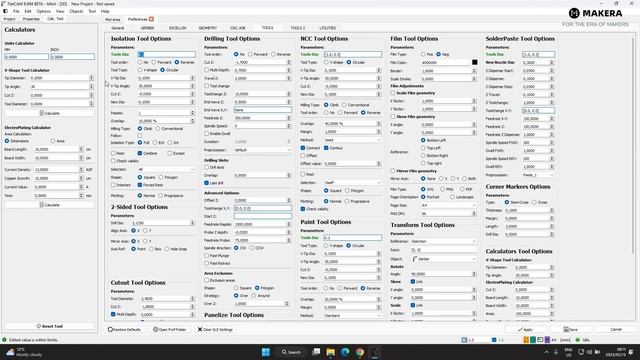This screenshot has width=640, height=360.
Task: Click the volume icon in system tray
Action: [589, 352]
